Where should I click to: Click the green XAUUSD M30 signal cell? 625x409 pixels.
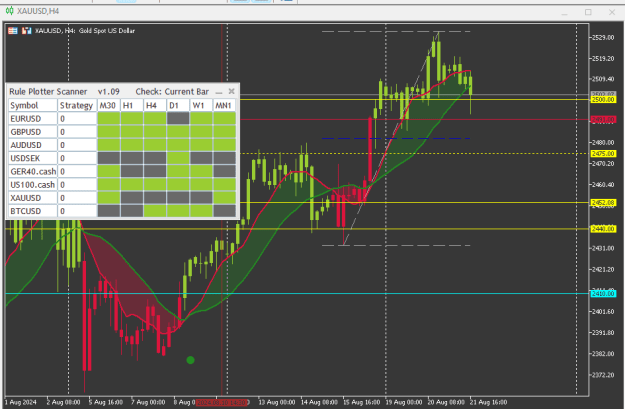(x=108, y=198)
